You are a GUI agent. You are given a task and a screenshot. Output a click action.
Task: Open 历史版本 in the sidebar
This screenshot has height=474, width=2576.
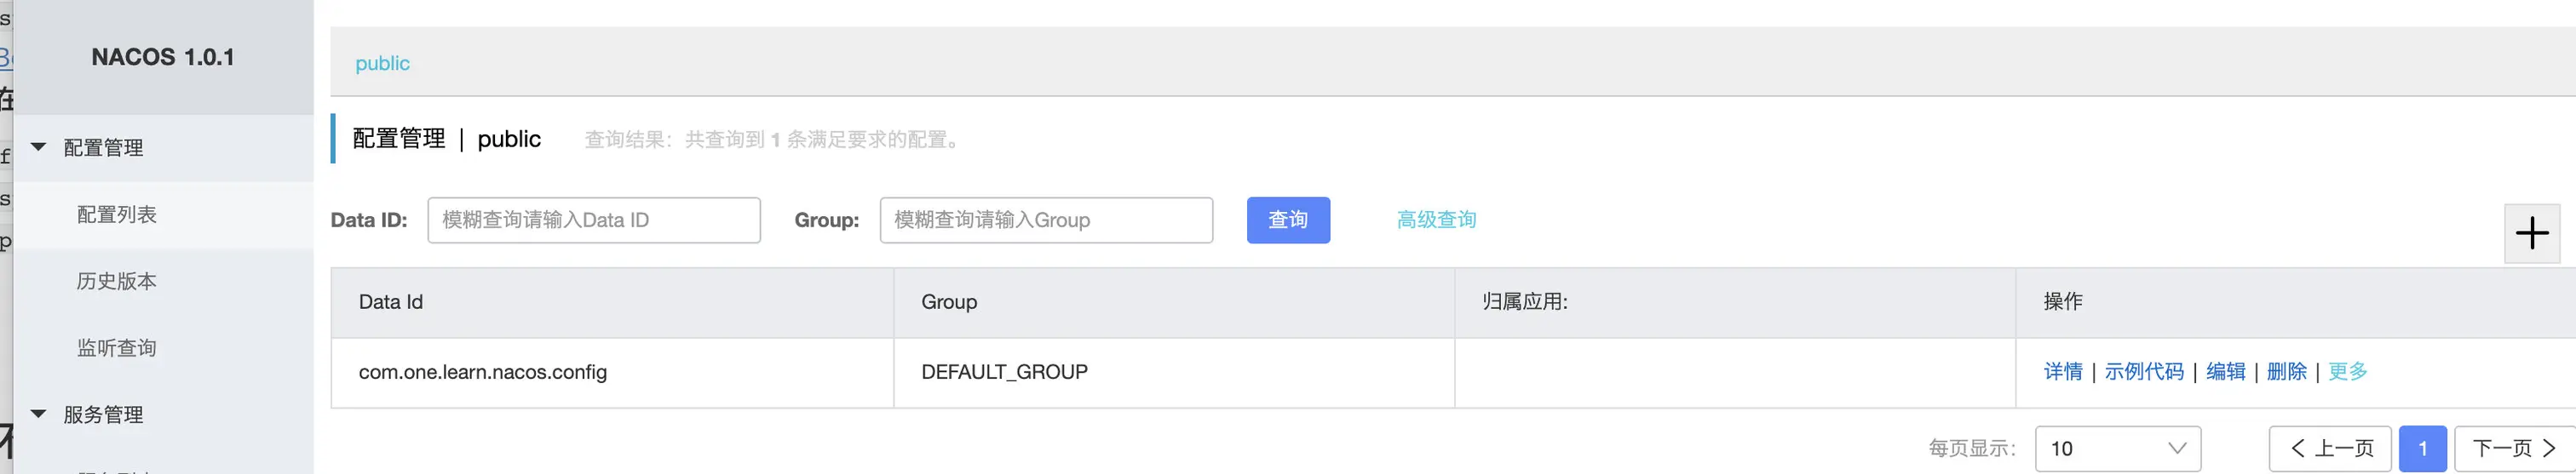(117, 281)
